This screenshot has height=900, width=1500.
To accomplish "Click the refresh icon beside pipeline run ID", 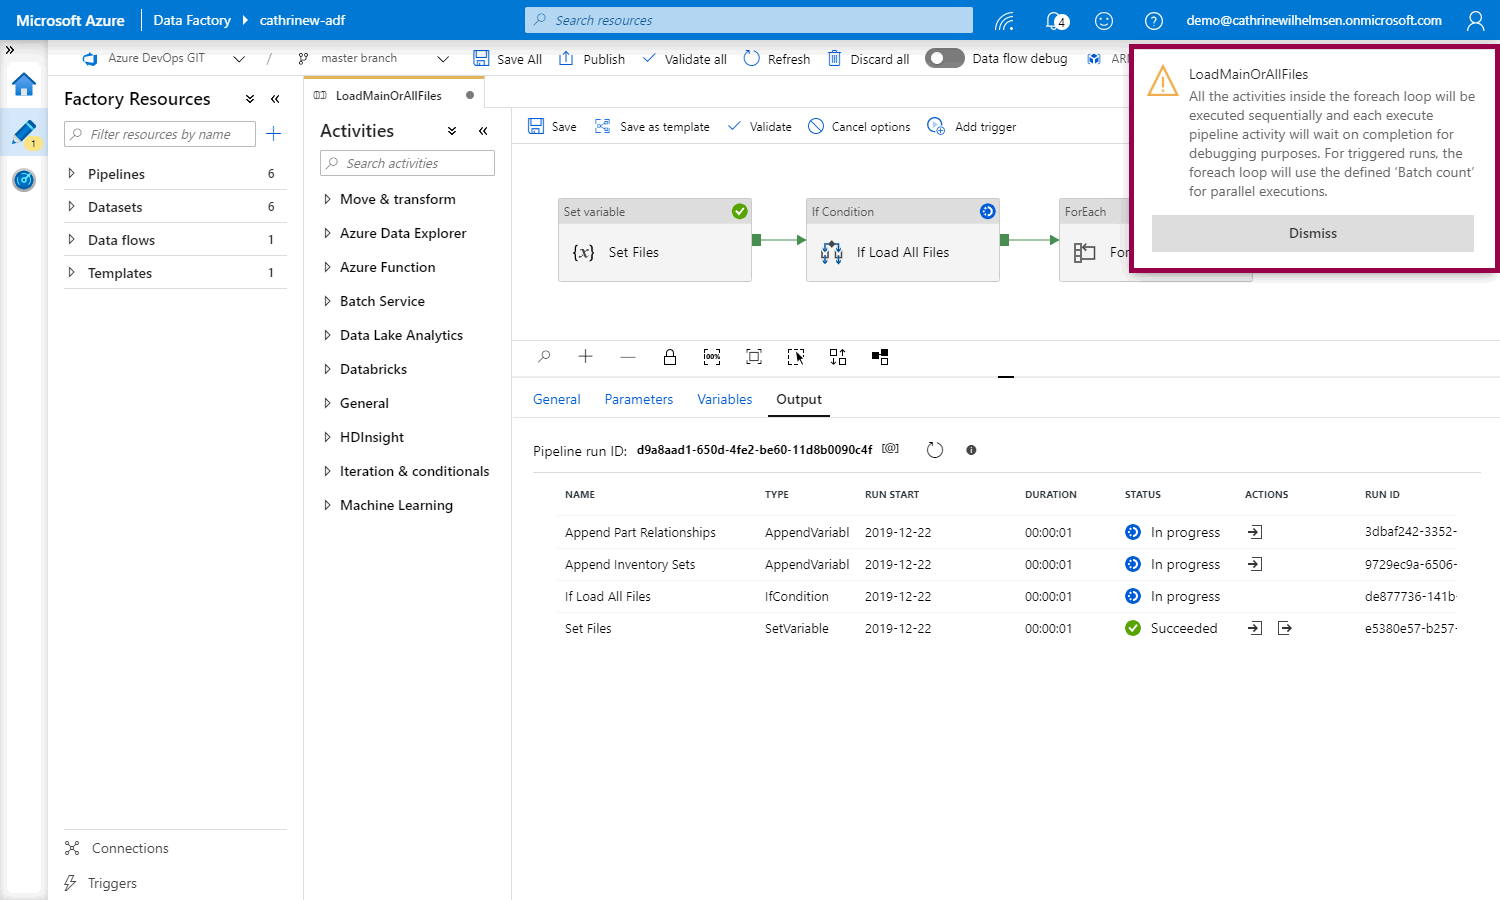I will [x=935, y=450].
